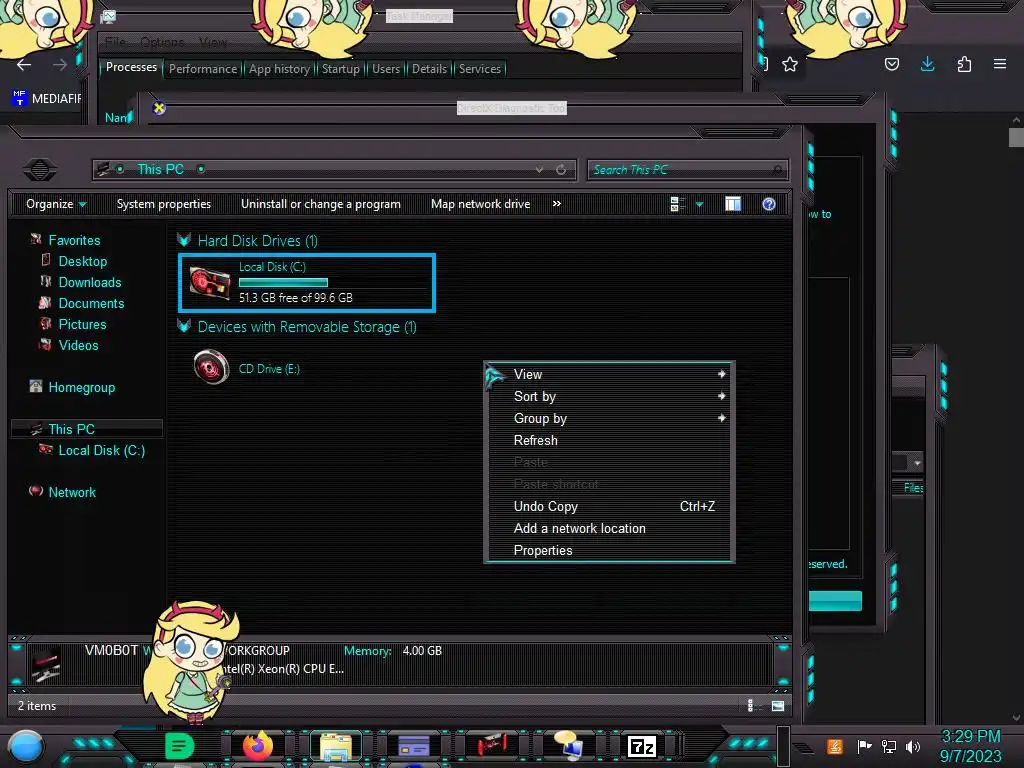
Task: Open Downloads under Favorites
Action: pos(90,282)
